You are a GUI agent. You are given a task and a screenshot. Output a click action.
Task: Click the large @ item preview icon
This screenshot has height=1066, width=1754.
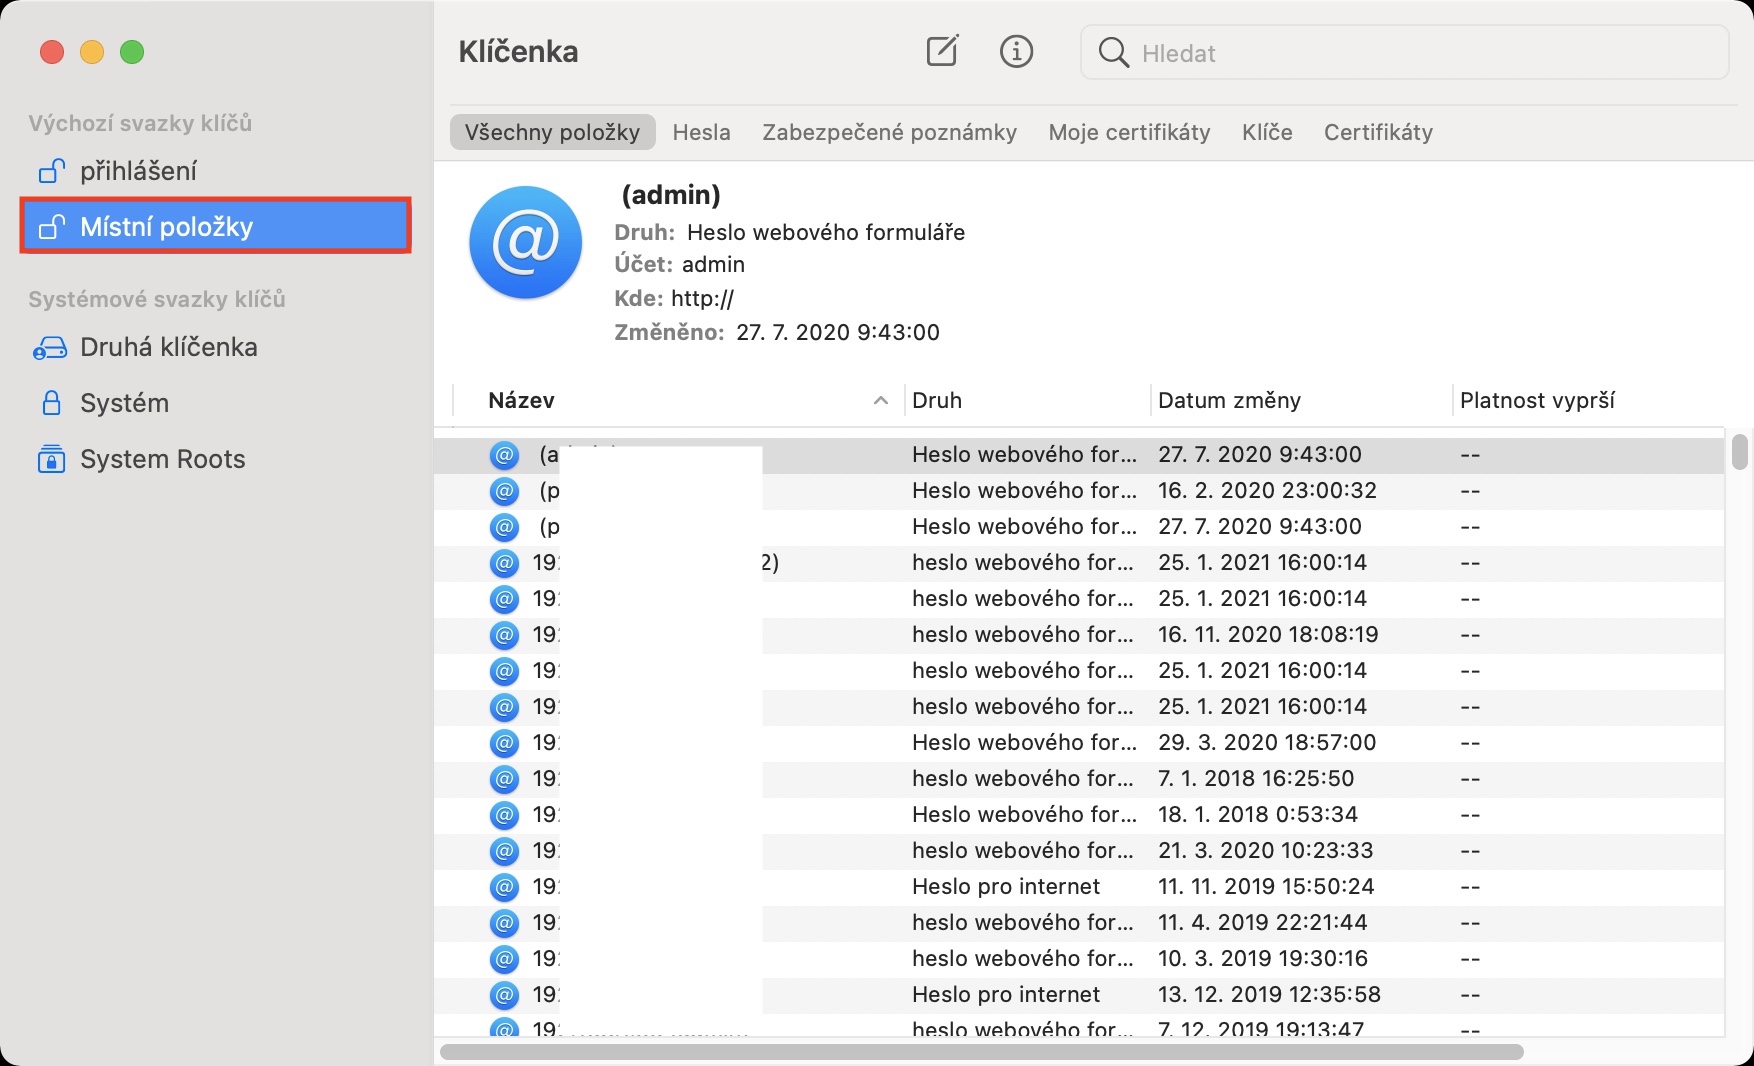click(x=525, y=243)
